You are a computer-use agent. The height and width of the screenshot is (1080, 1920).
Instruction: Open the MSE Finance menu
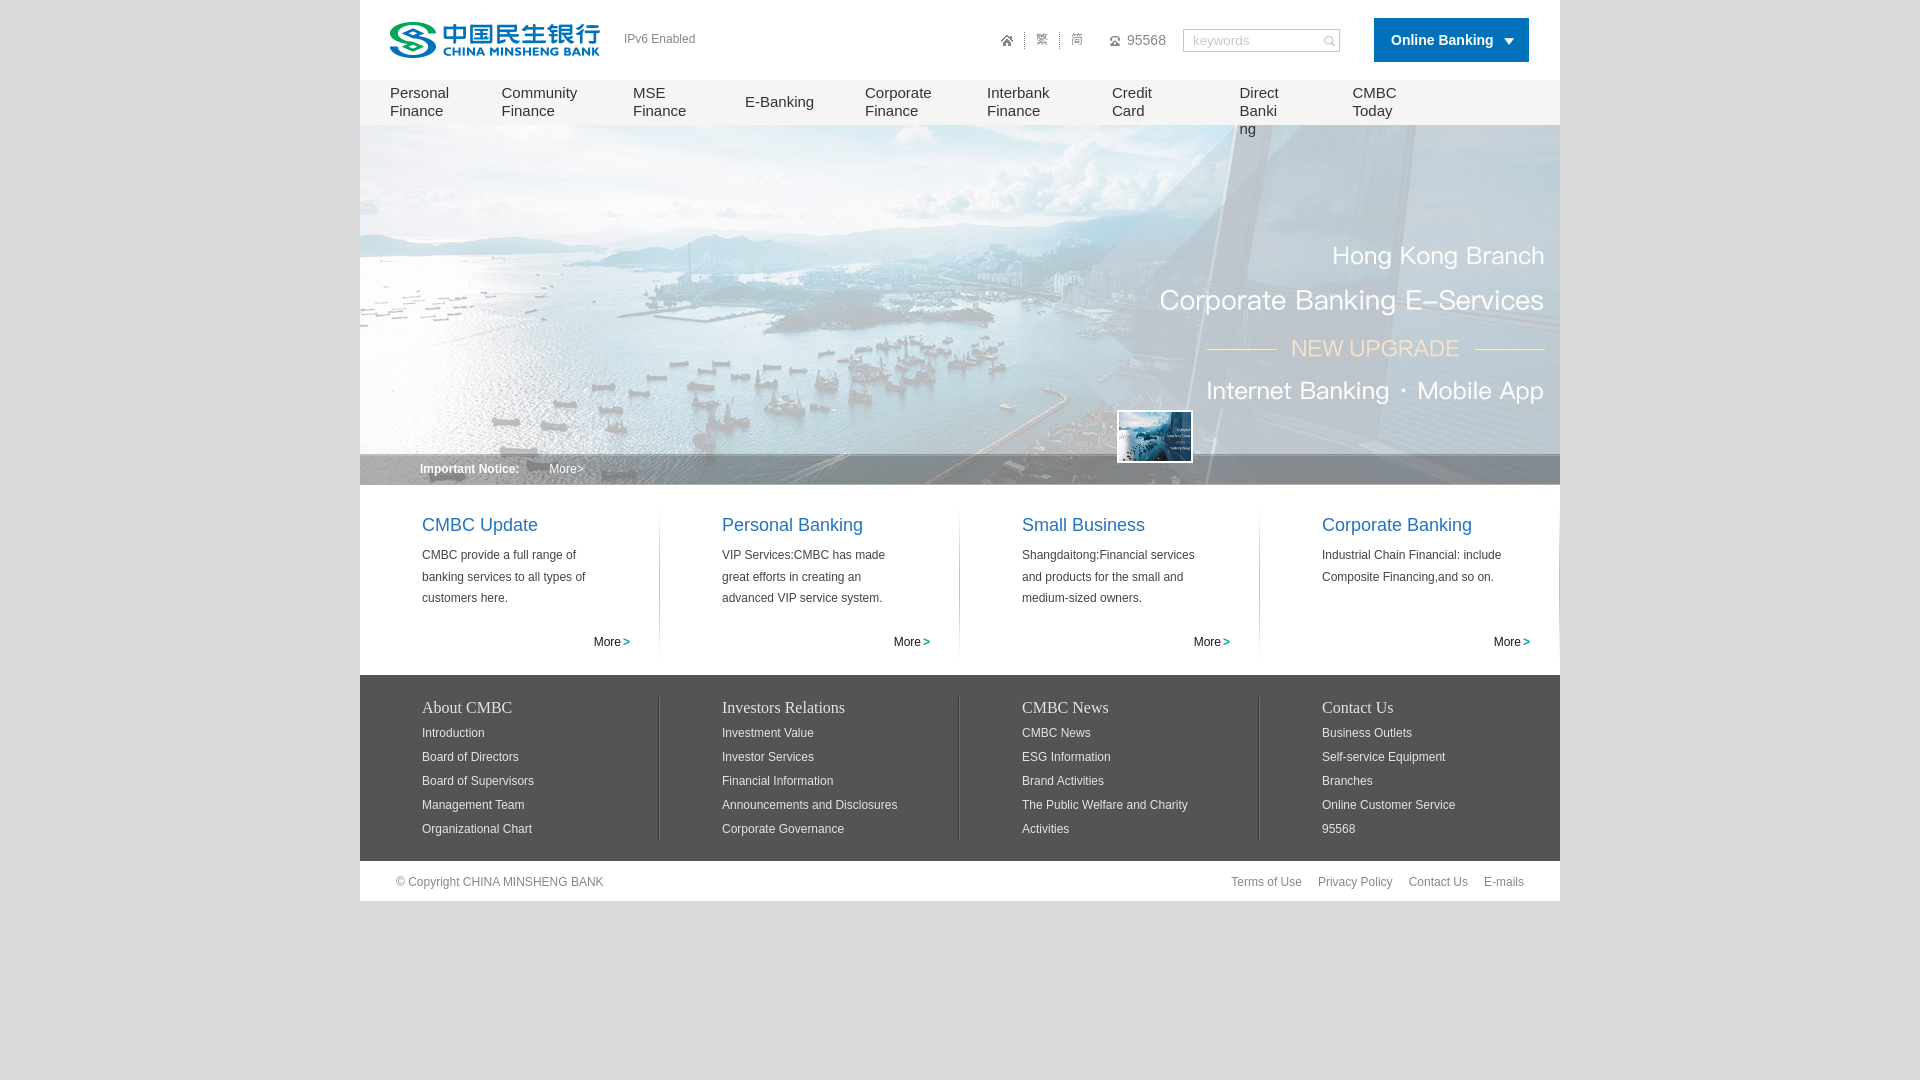pyautogui.click(x=660, y=102)
